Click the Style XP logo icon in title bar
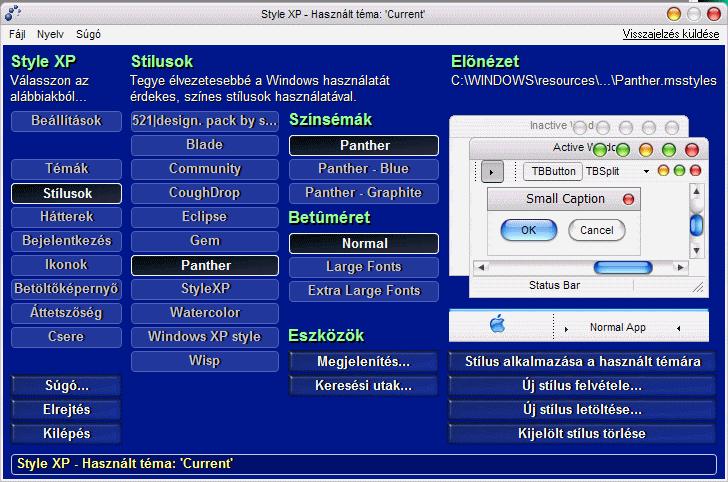728x482 pixels. coord(13,13)
